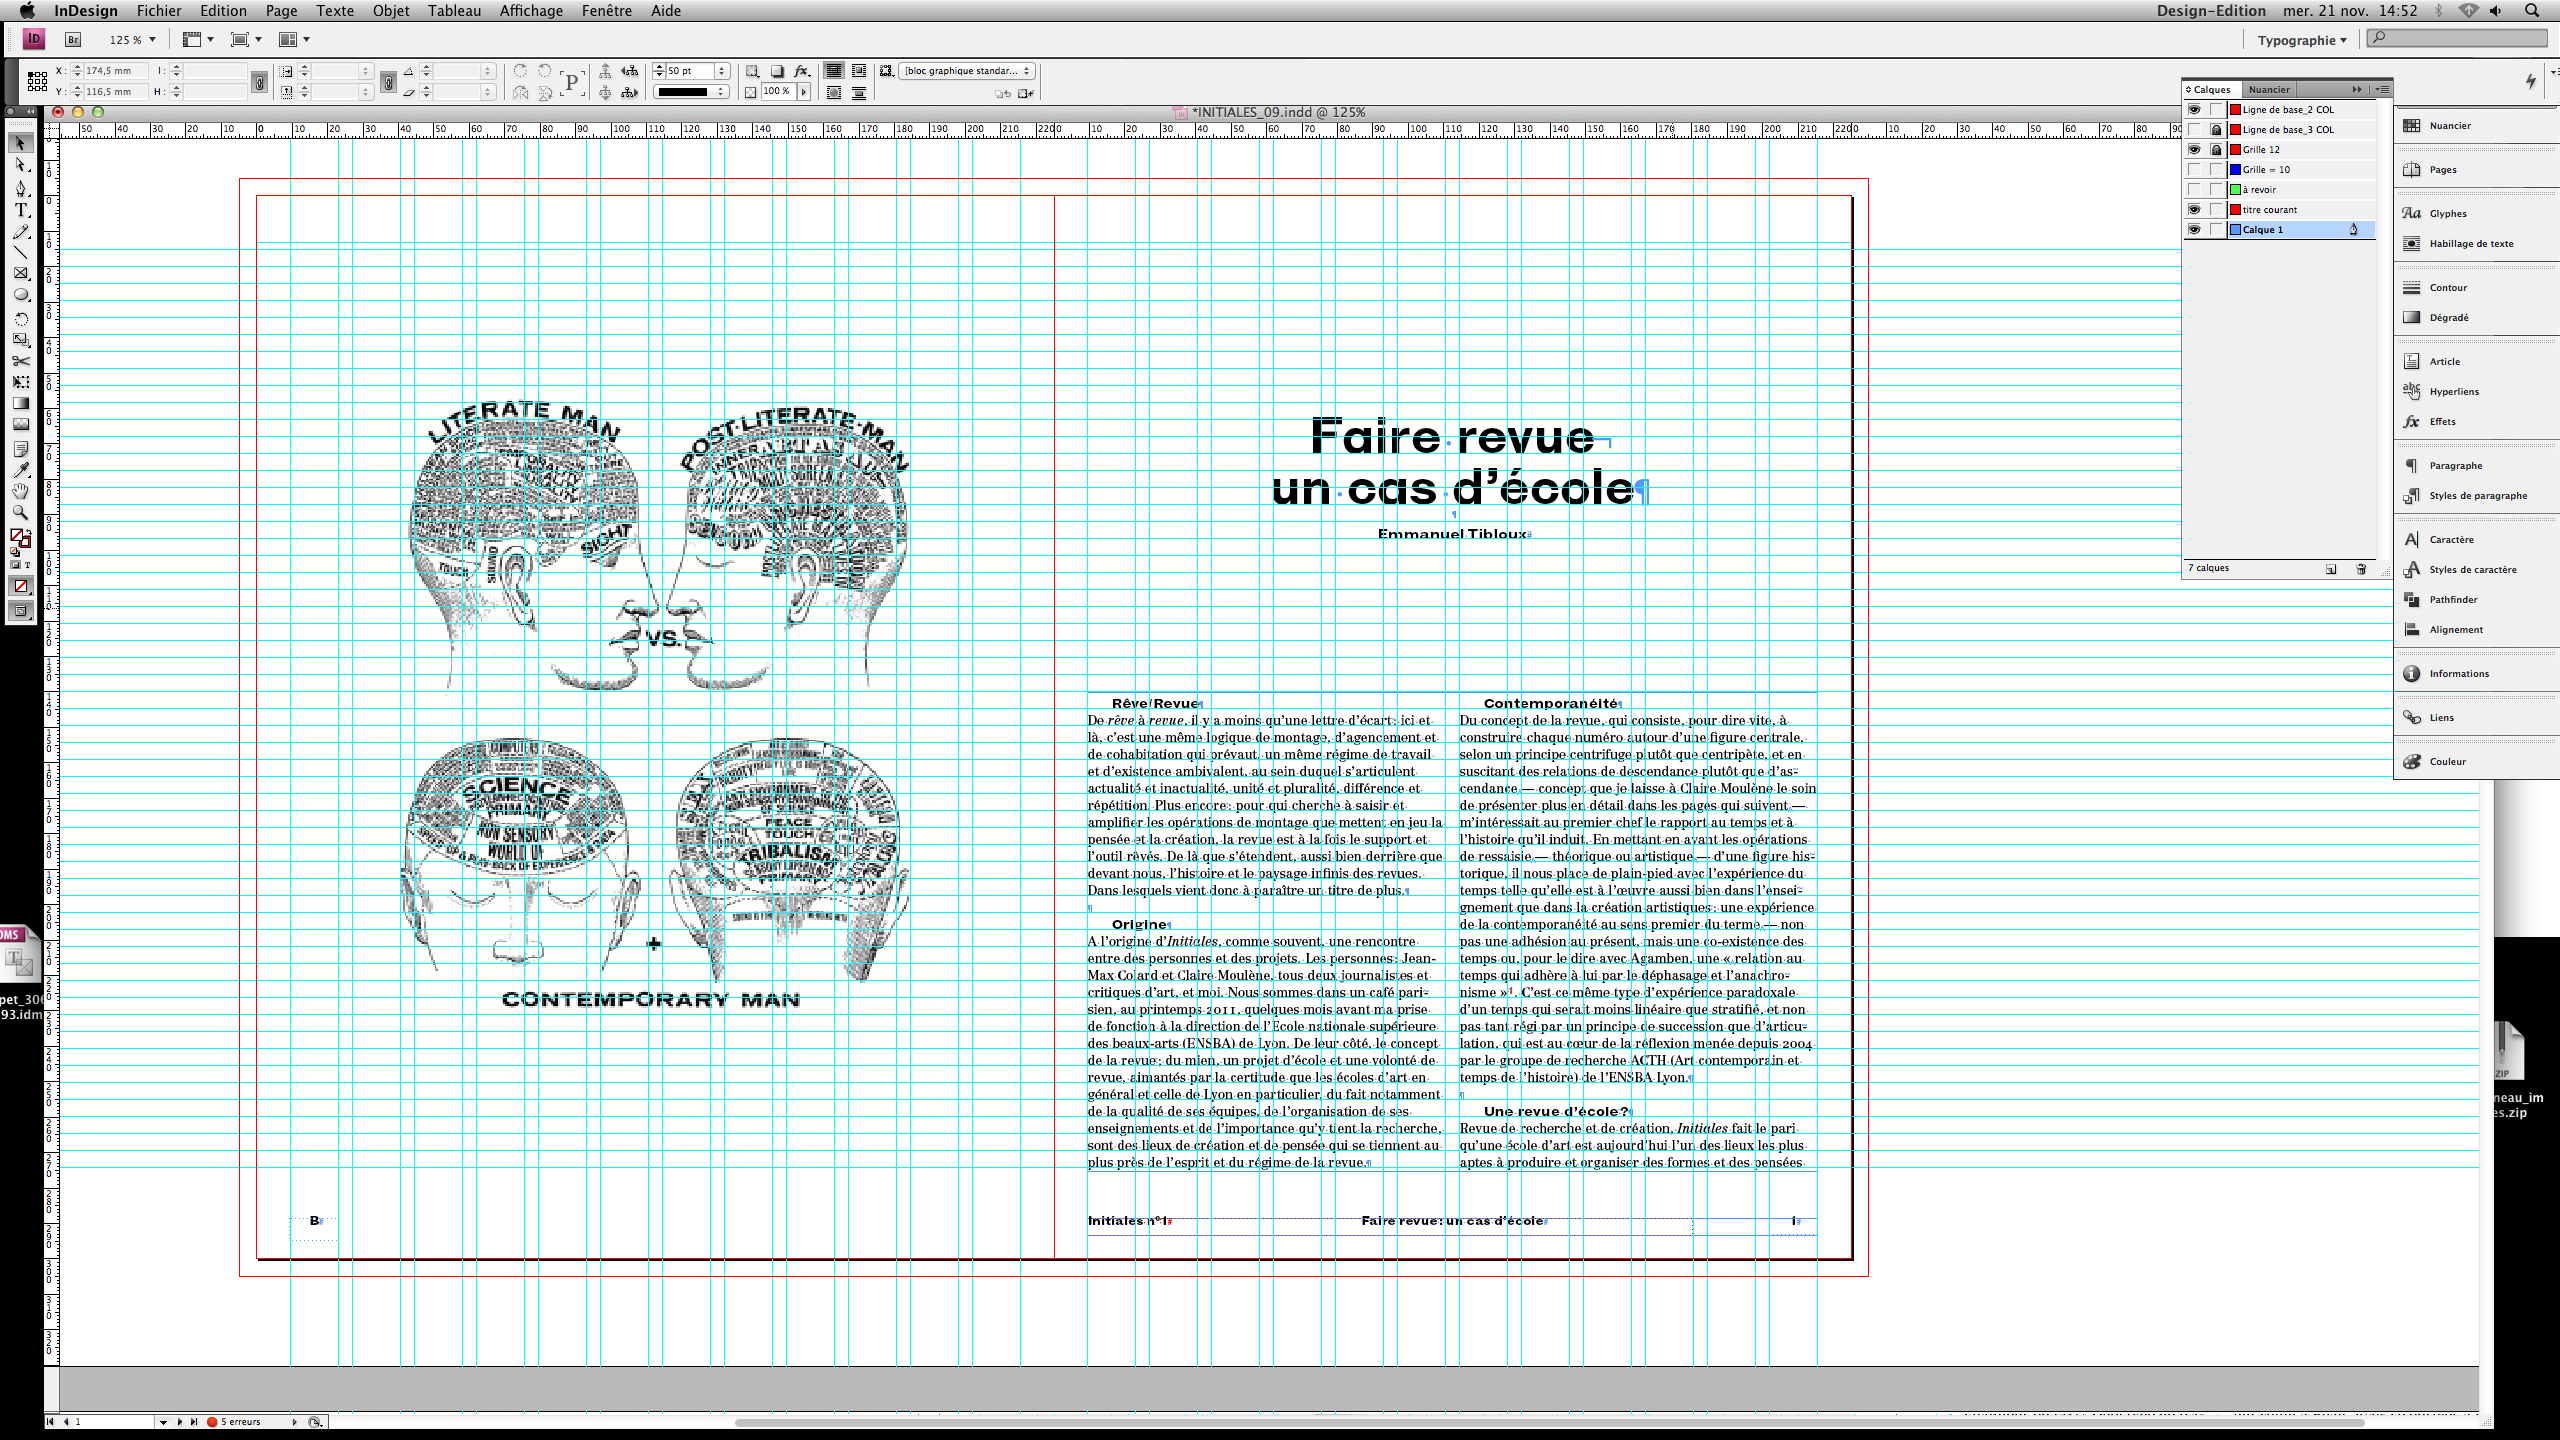Unlock the Grille 12 layer

coord(2216,149)
